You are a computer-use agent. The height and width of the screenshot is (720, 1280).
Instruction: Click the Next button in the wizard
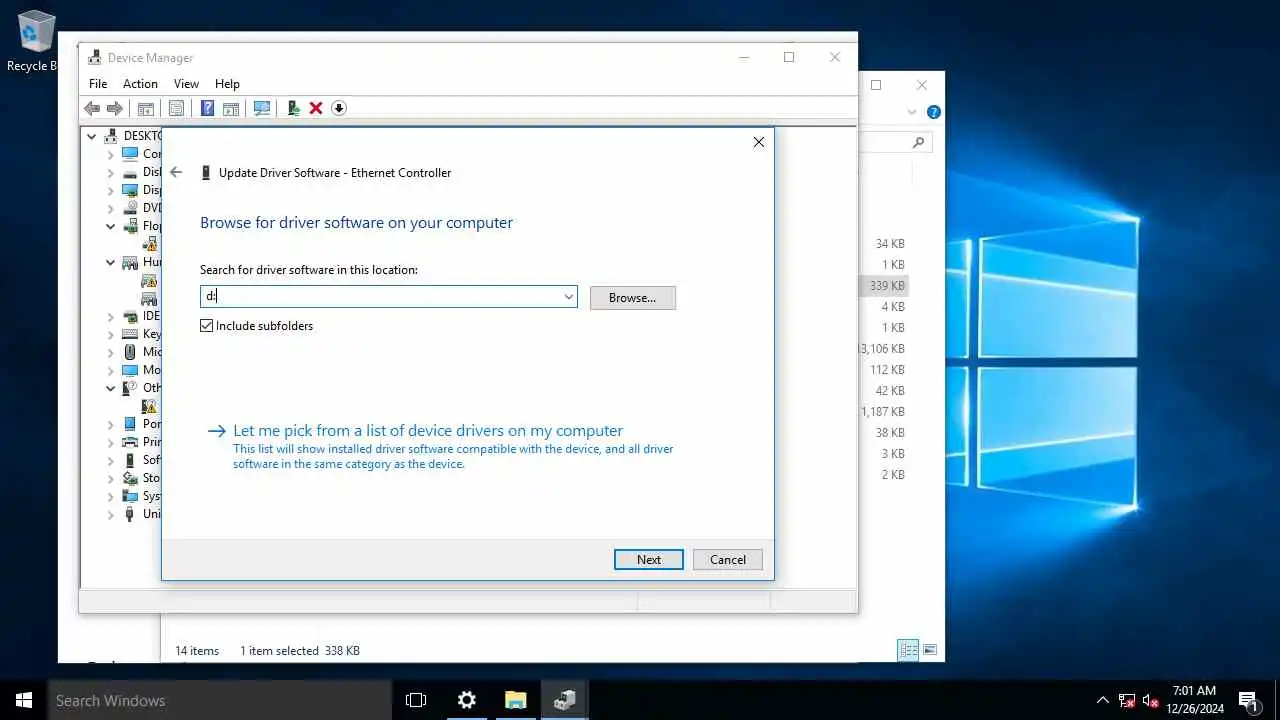(x=649, y=560)
